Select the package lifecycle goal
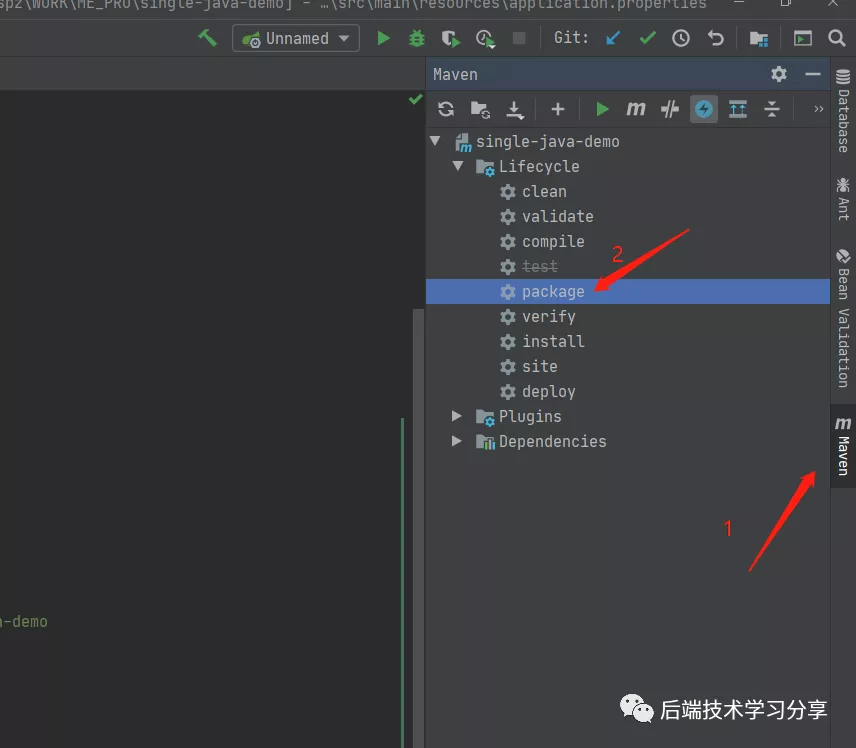The height and width of the screenshot is (748, 856). tap(628, 292)
